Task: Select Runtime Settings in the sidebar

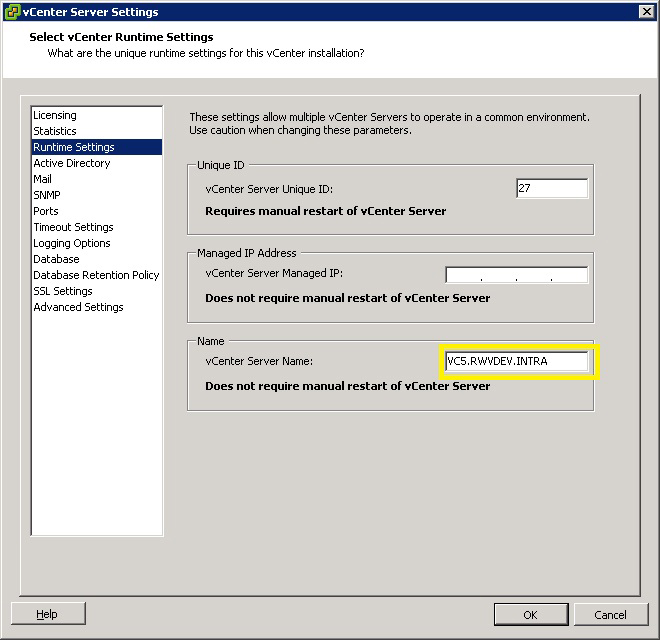Action: click(74, 147)
